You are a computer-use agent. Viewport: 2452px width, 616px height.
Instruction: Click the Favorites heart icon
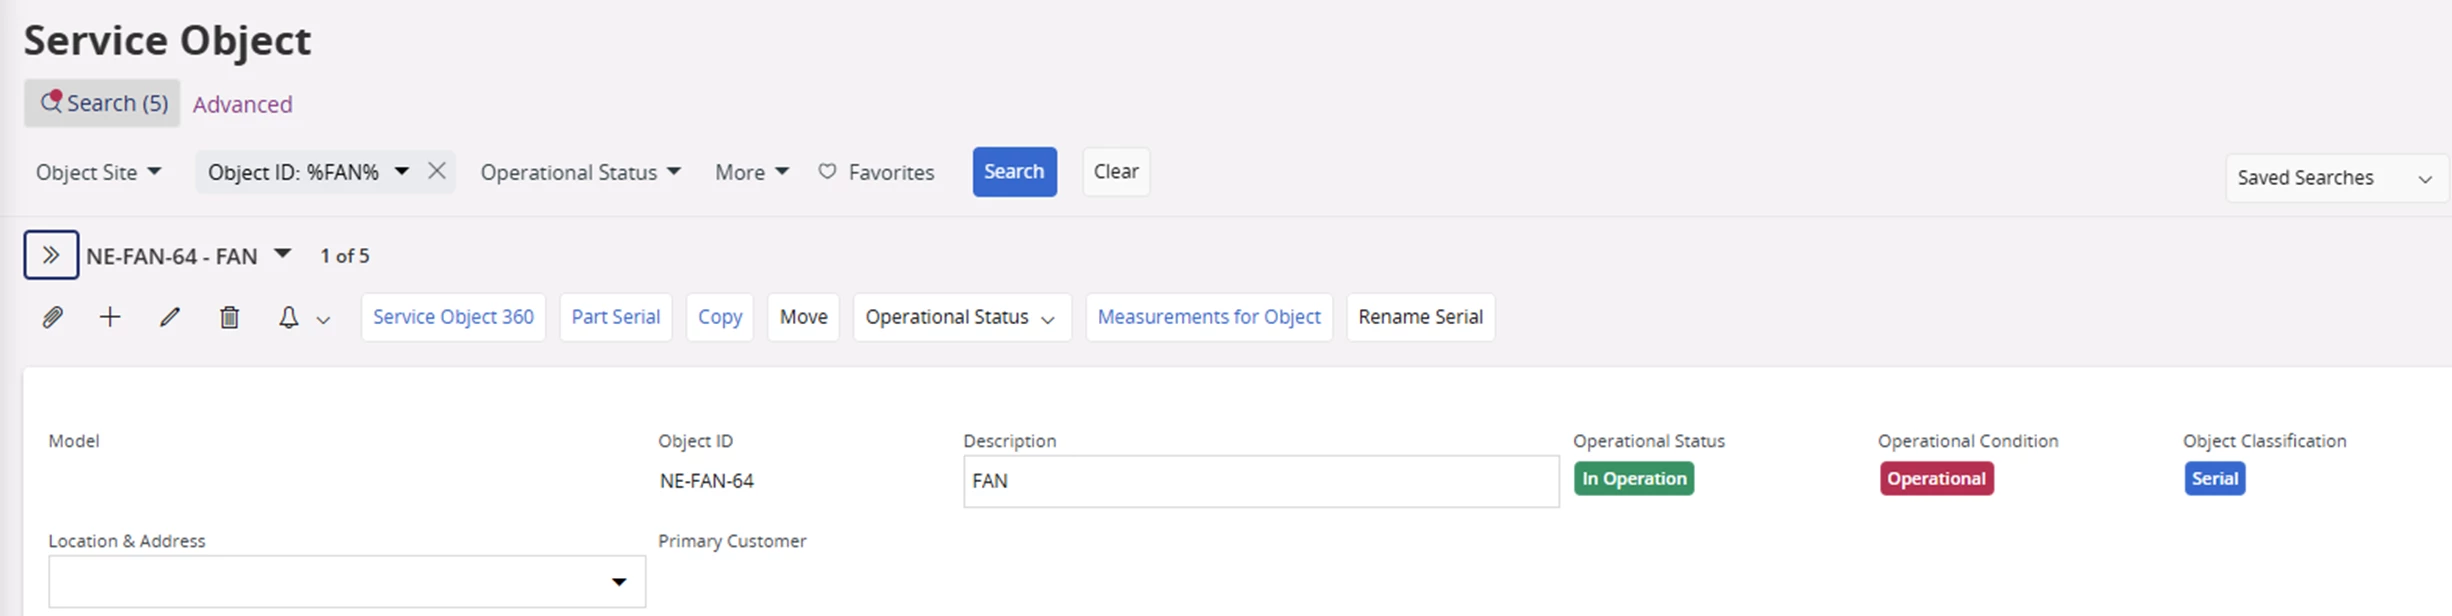(x=827, y=172)
